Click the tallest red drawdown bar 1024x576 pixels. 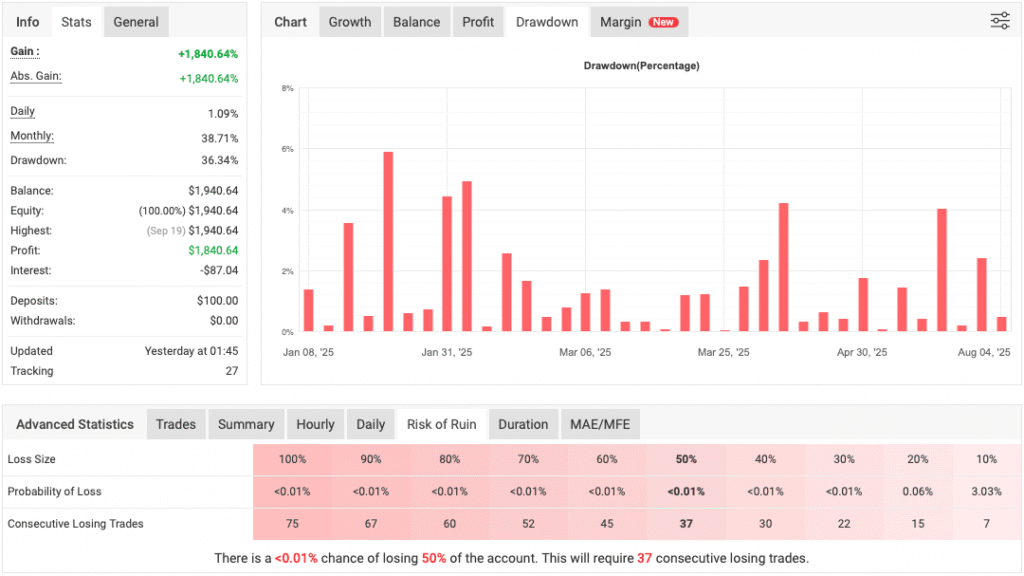tap(388, 241)
